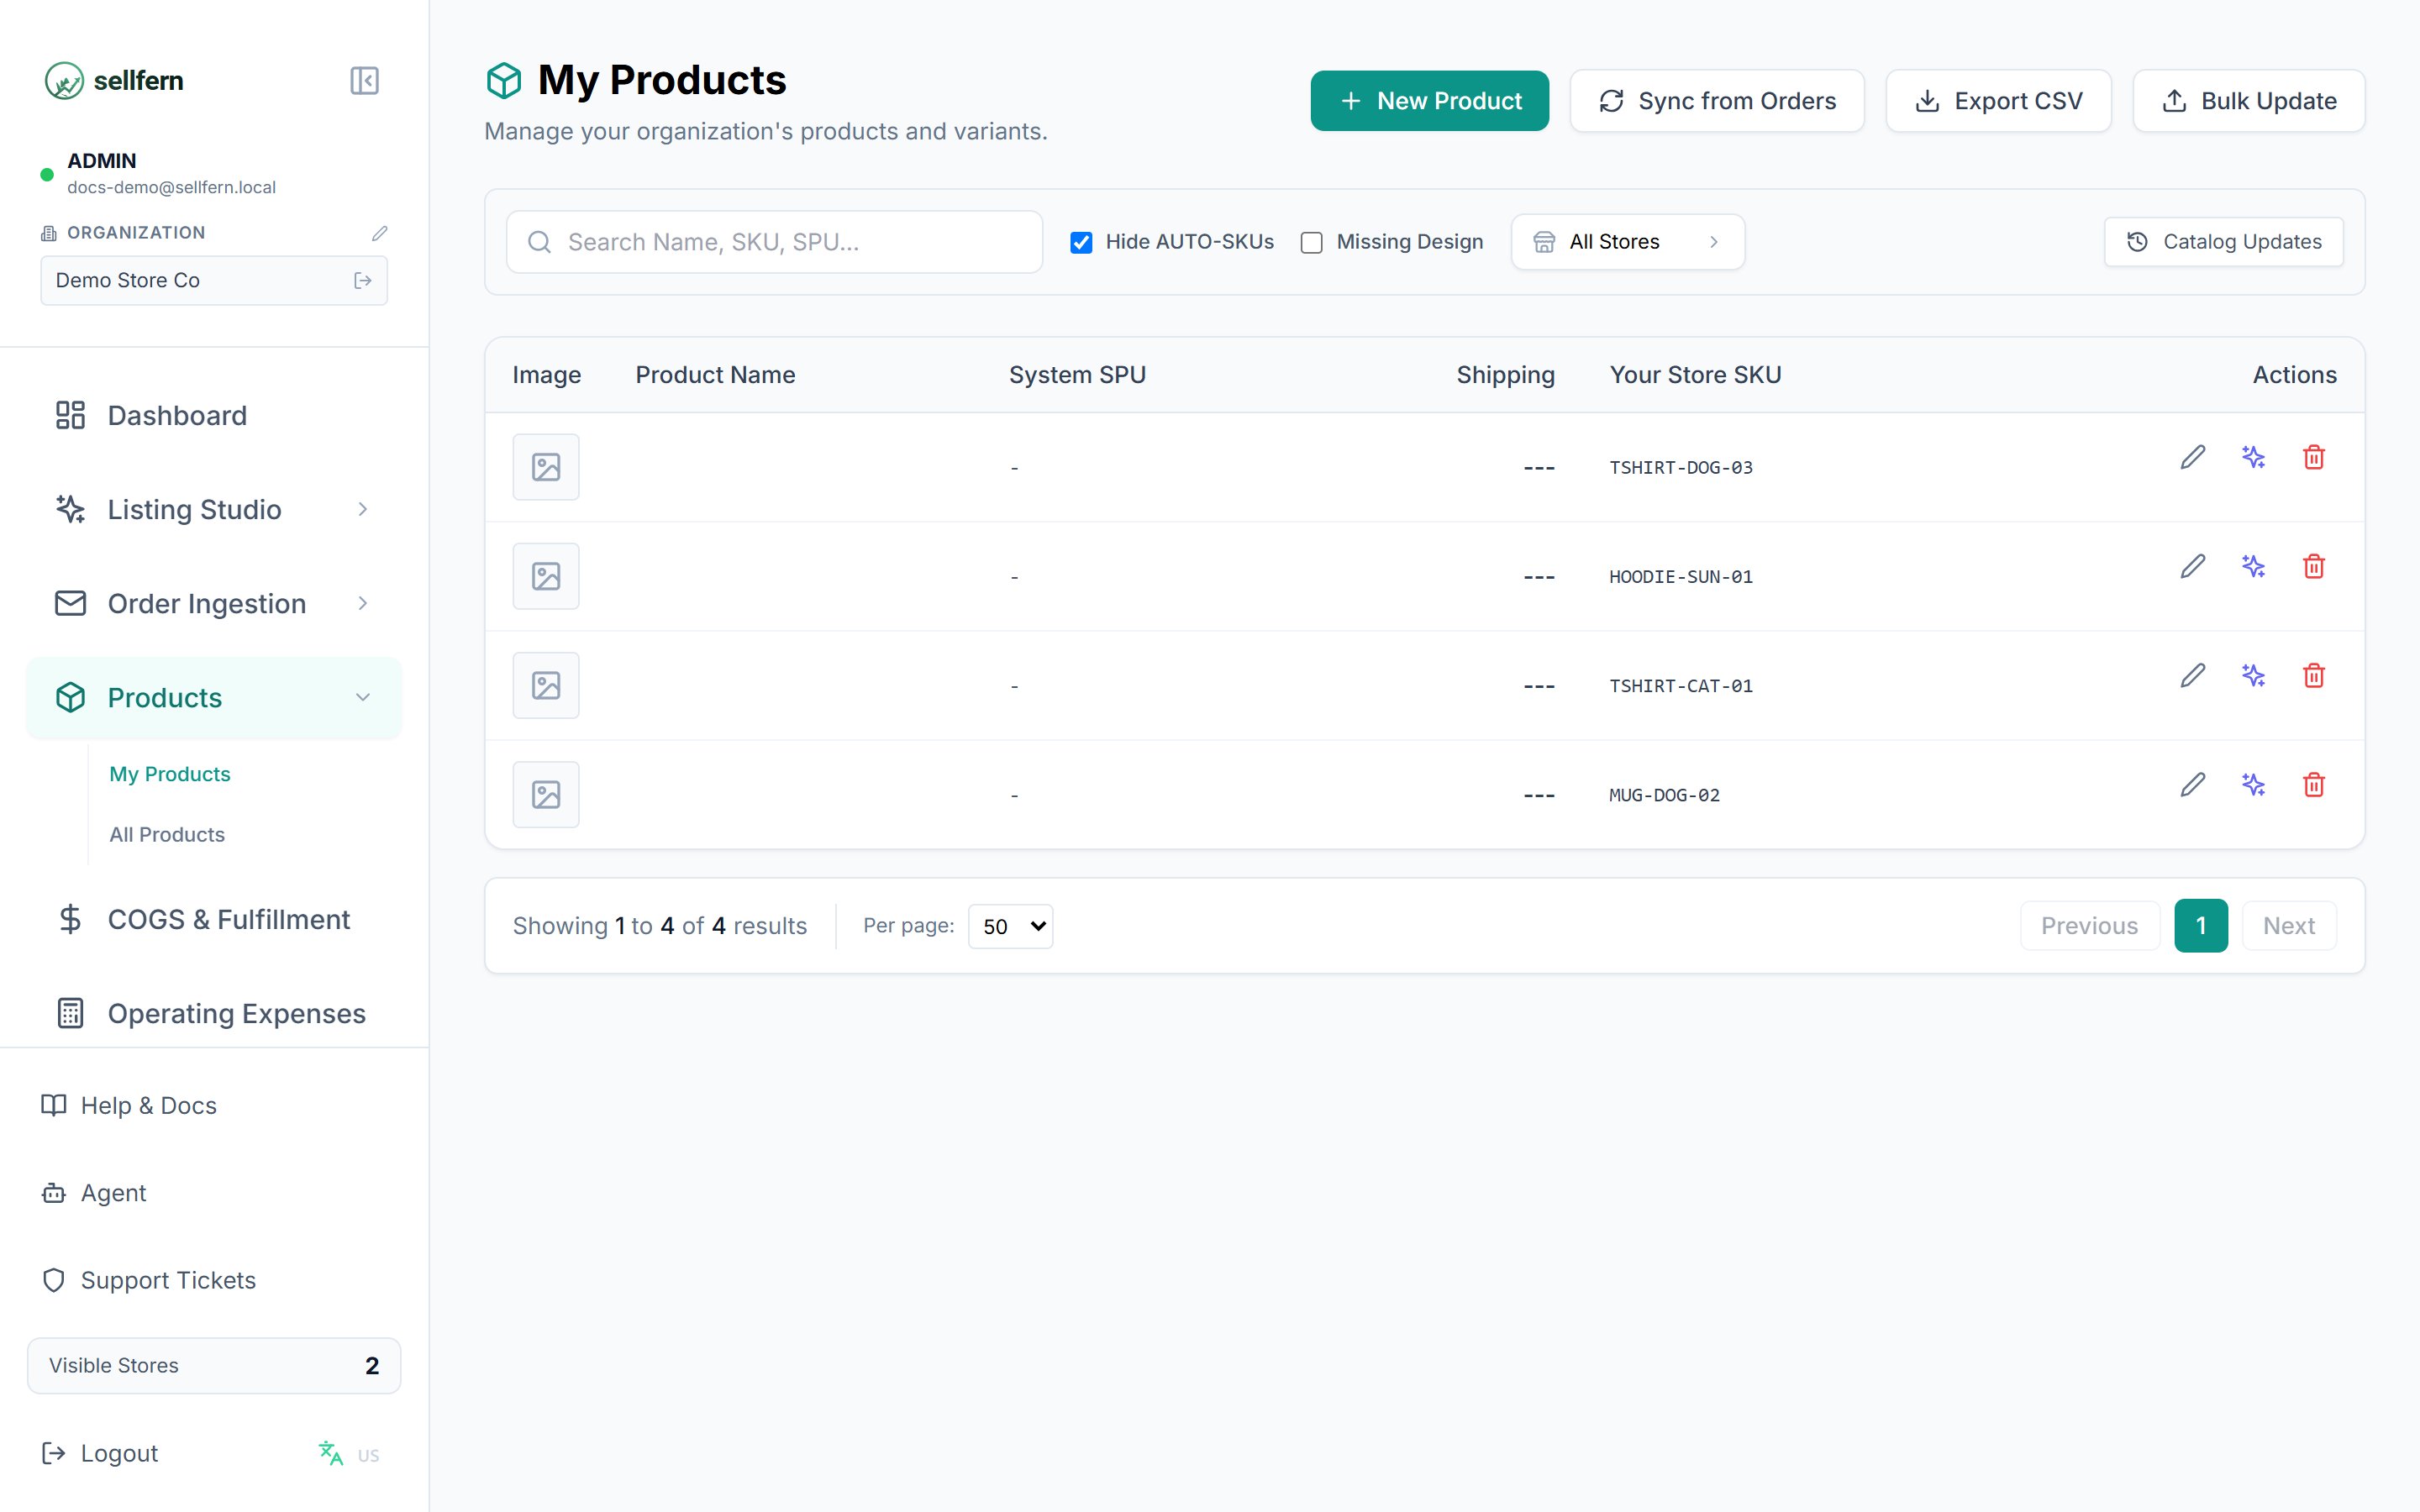2420x1512 pixels.
Task: Click the HOODIE-SUN-01 SKU text
Action: [x=1680, y=577]
